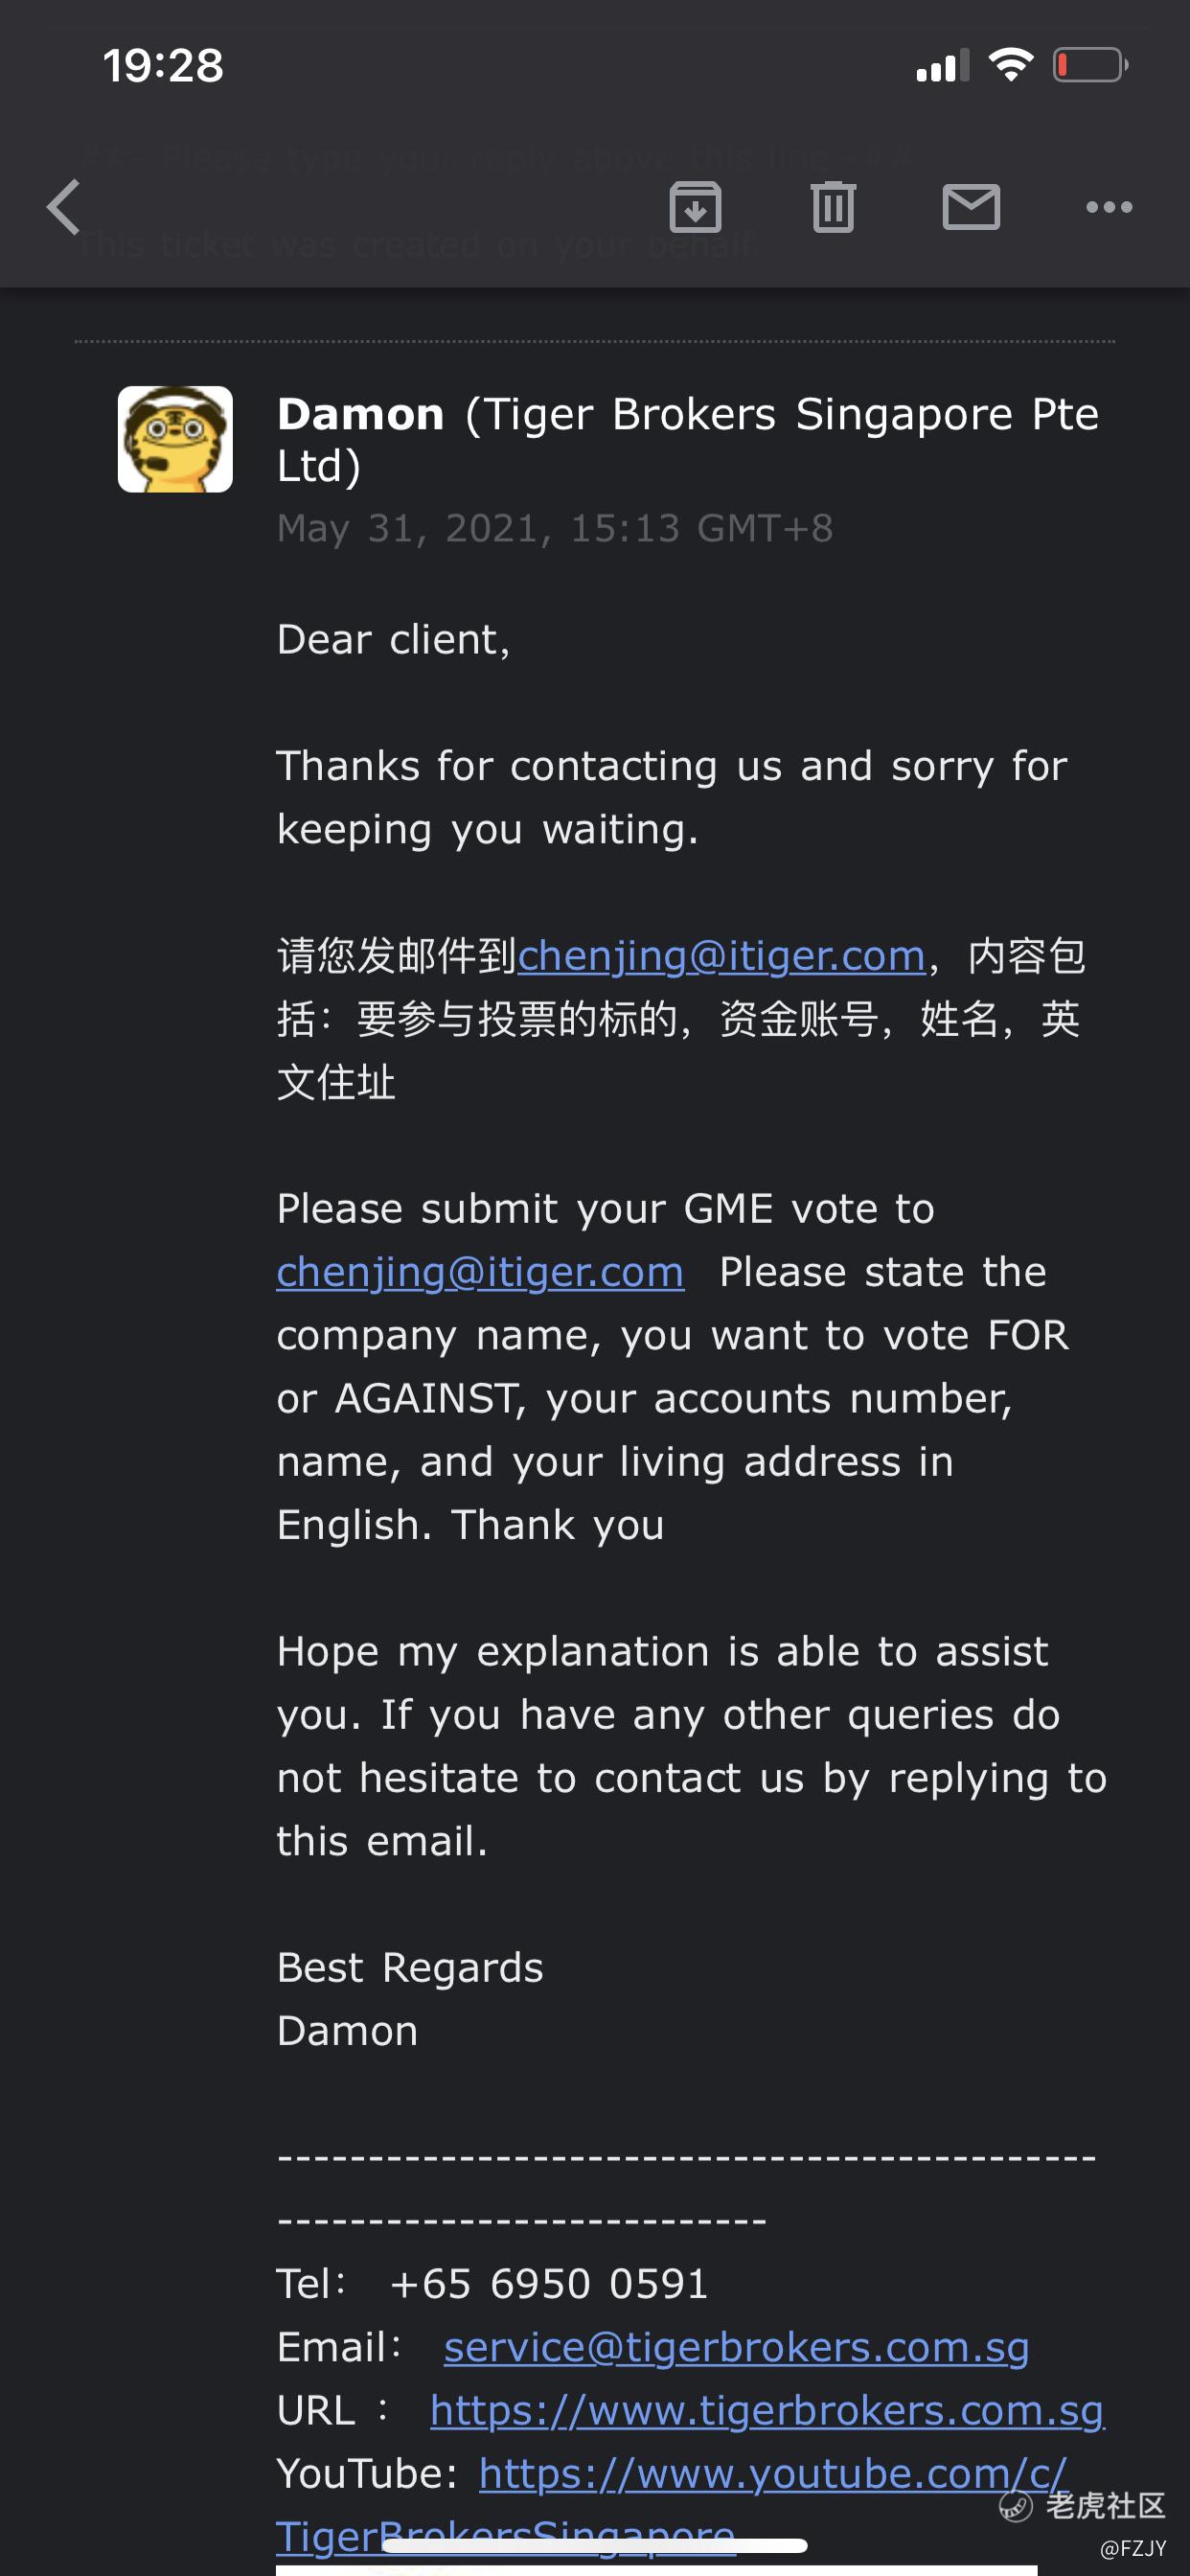Tap the May 31, 2021 timestamp line
1190x2576 pixels.
(555, 528)
